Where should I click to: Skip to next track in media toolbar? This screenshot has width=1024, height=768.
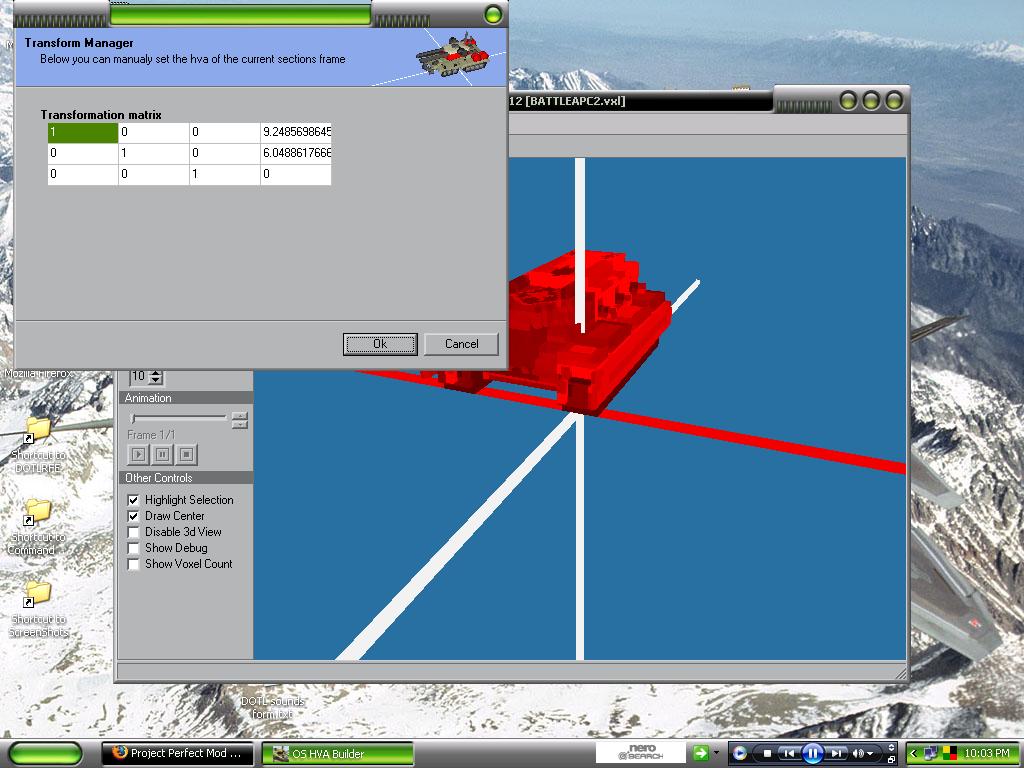pyautogui.click(x=836, y=753)
